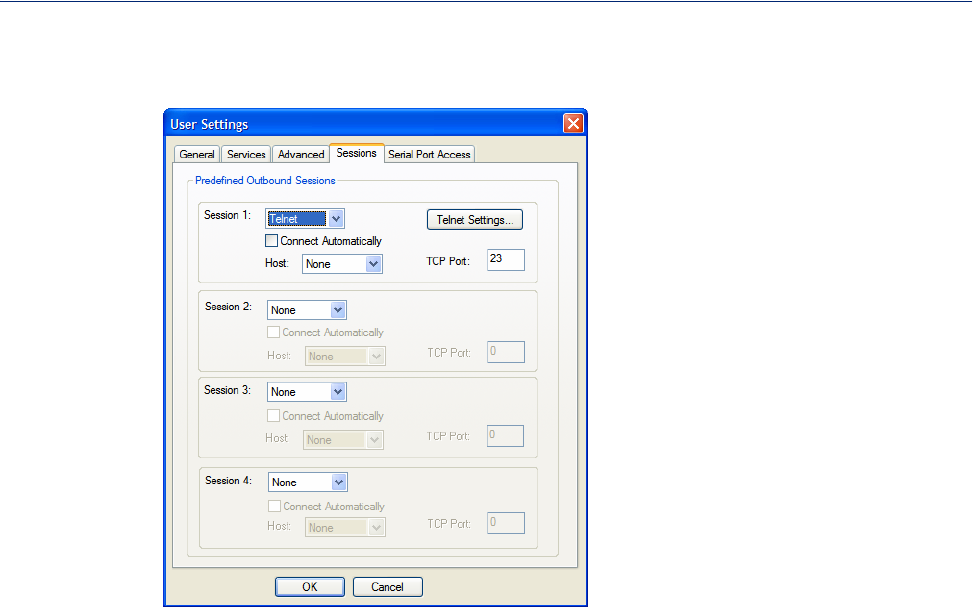Go to Serial Port Access tab
Image resolution: width=973 pixels, height=607 pixels.
pos(429,154)
